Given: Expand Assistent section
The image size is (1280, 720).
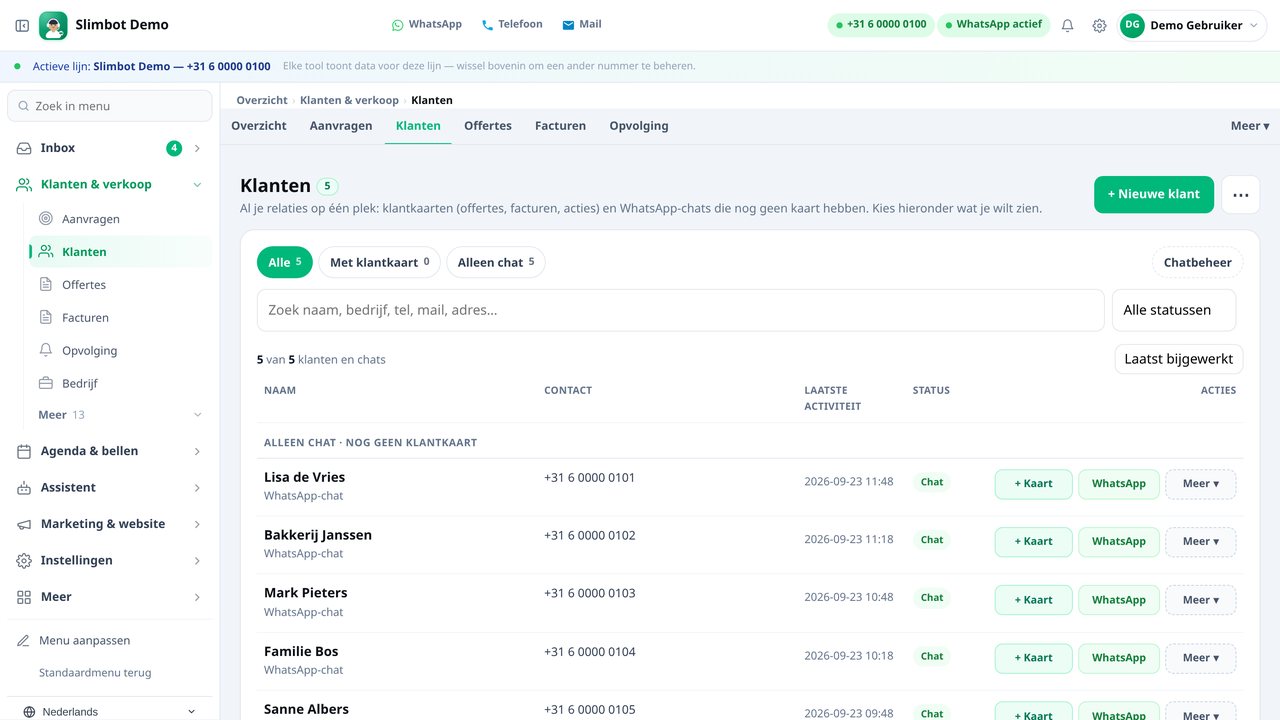Looking at the screenshot, I should 197,488.
